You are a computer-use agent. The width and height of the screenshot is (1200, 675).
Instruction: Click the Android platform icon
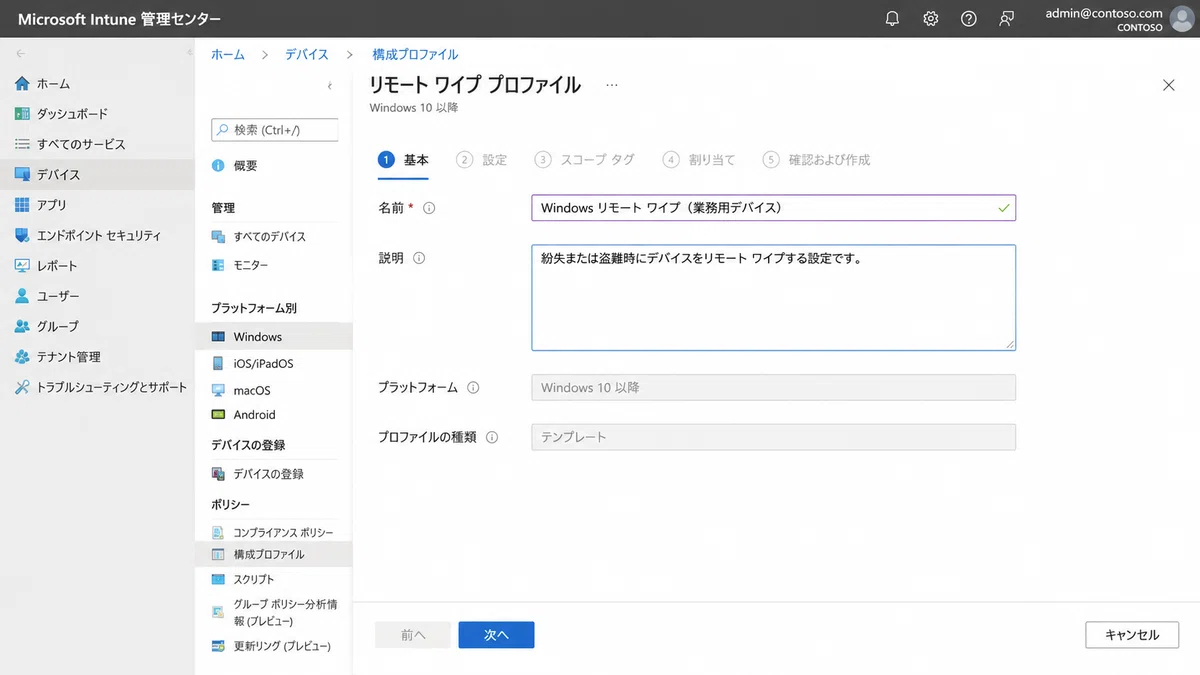coord(218,415)
